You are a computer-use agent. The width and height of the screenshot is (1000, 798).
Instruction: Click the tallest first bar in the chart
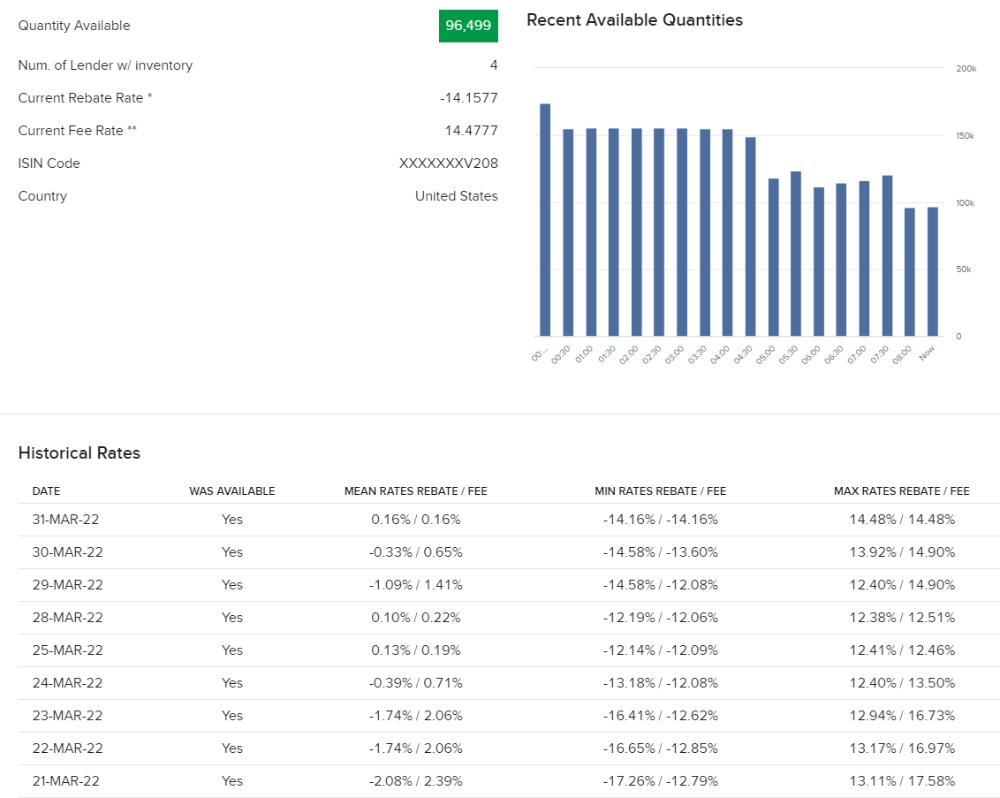(545, 220)
